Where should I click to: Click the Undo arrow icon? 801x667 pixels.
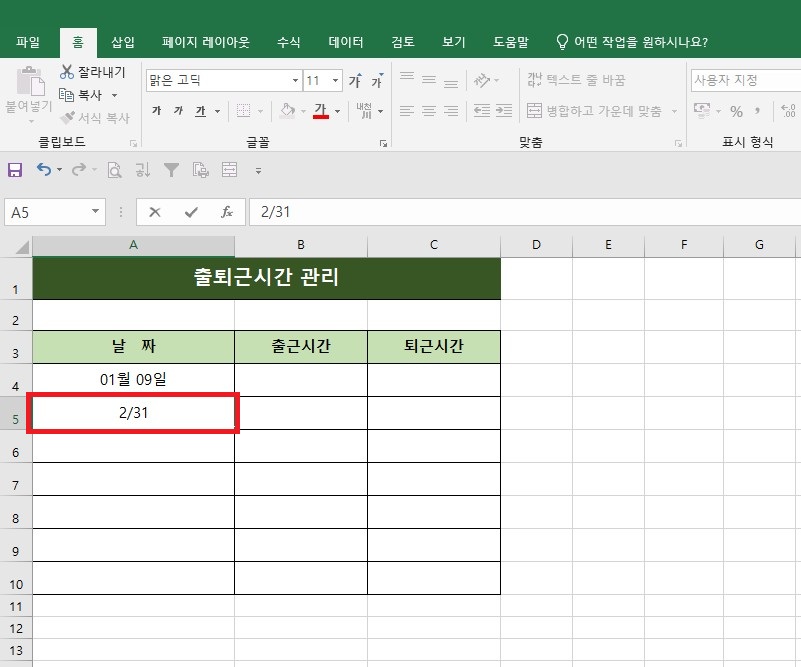[44, 170]
